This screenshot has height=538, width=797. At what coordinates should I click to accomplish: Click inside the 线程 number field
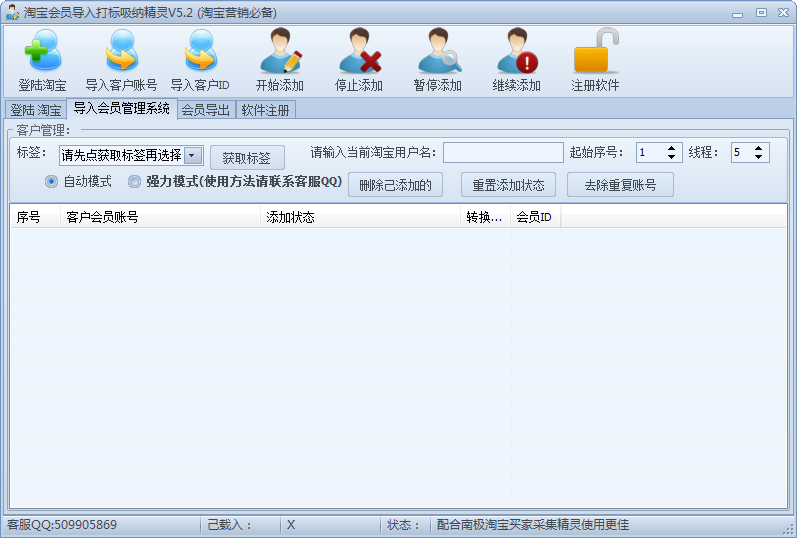pyautogui.click(x=742, y=153)
